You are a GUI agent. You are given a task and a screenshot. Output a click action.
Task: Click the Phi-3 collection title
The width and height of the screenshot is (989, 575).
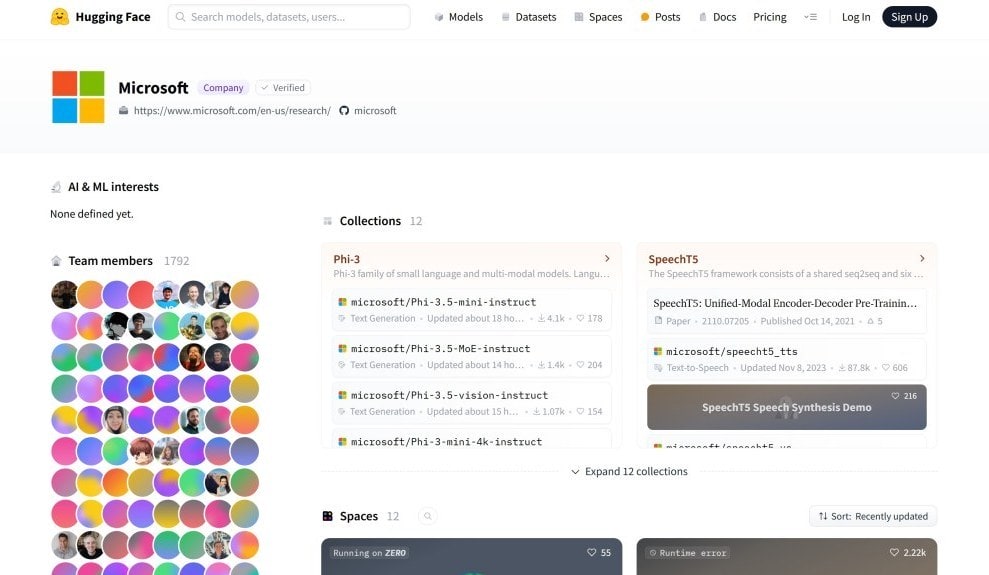coord(346,259)
